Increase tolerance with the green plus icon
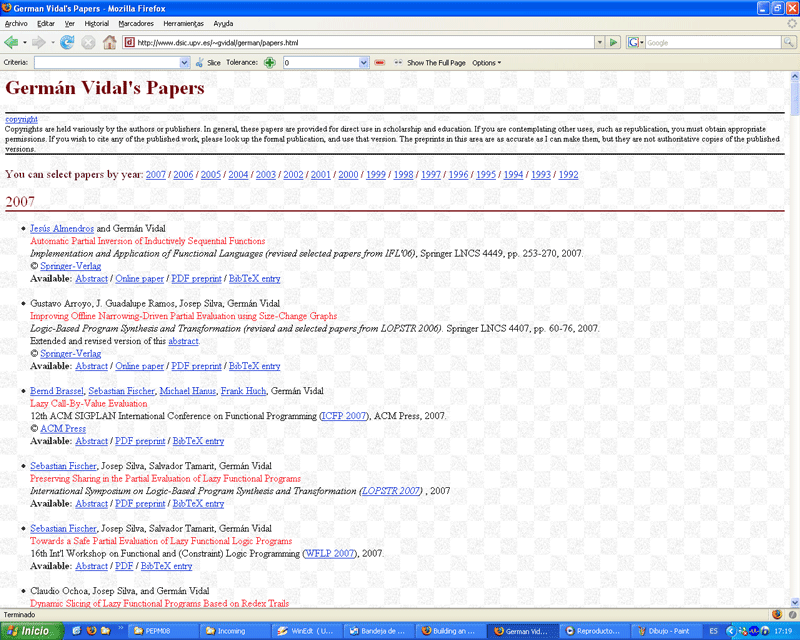This screenshot has height=640, width=800. (x=270, y=62)
